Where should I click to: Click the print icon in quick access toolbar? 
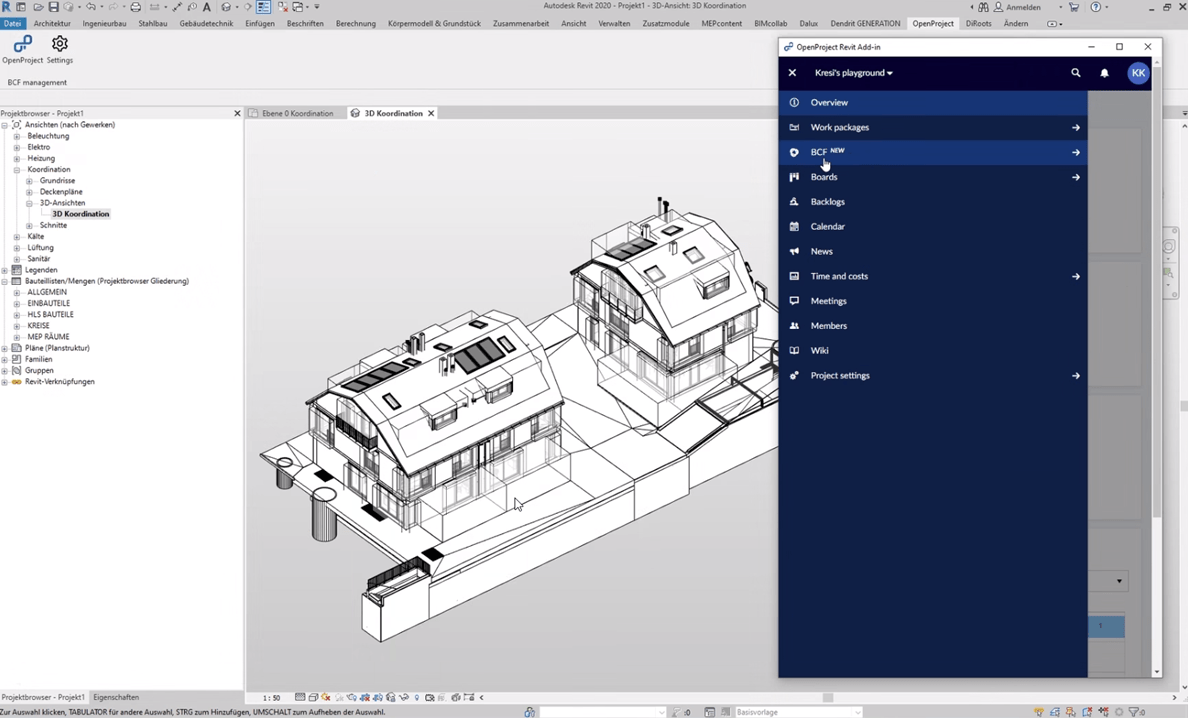point(136,7)
